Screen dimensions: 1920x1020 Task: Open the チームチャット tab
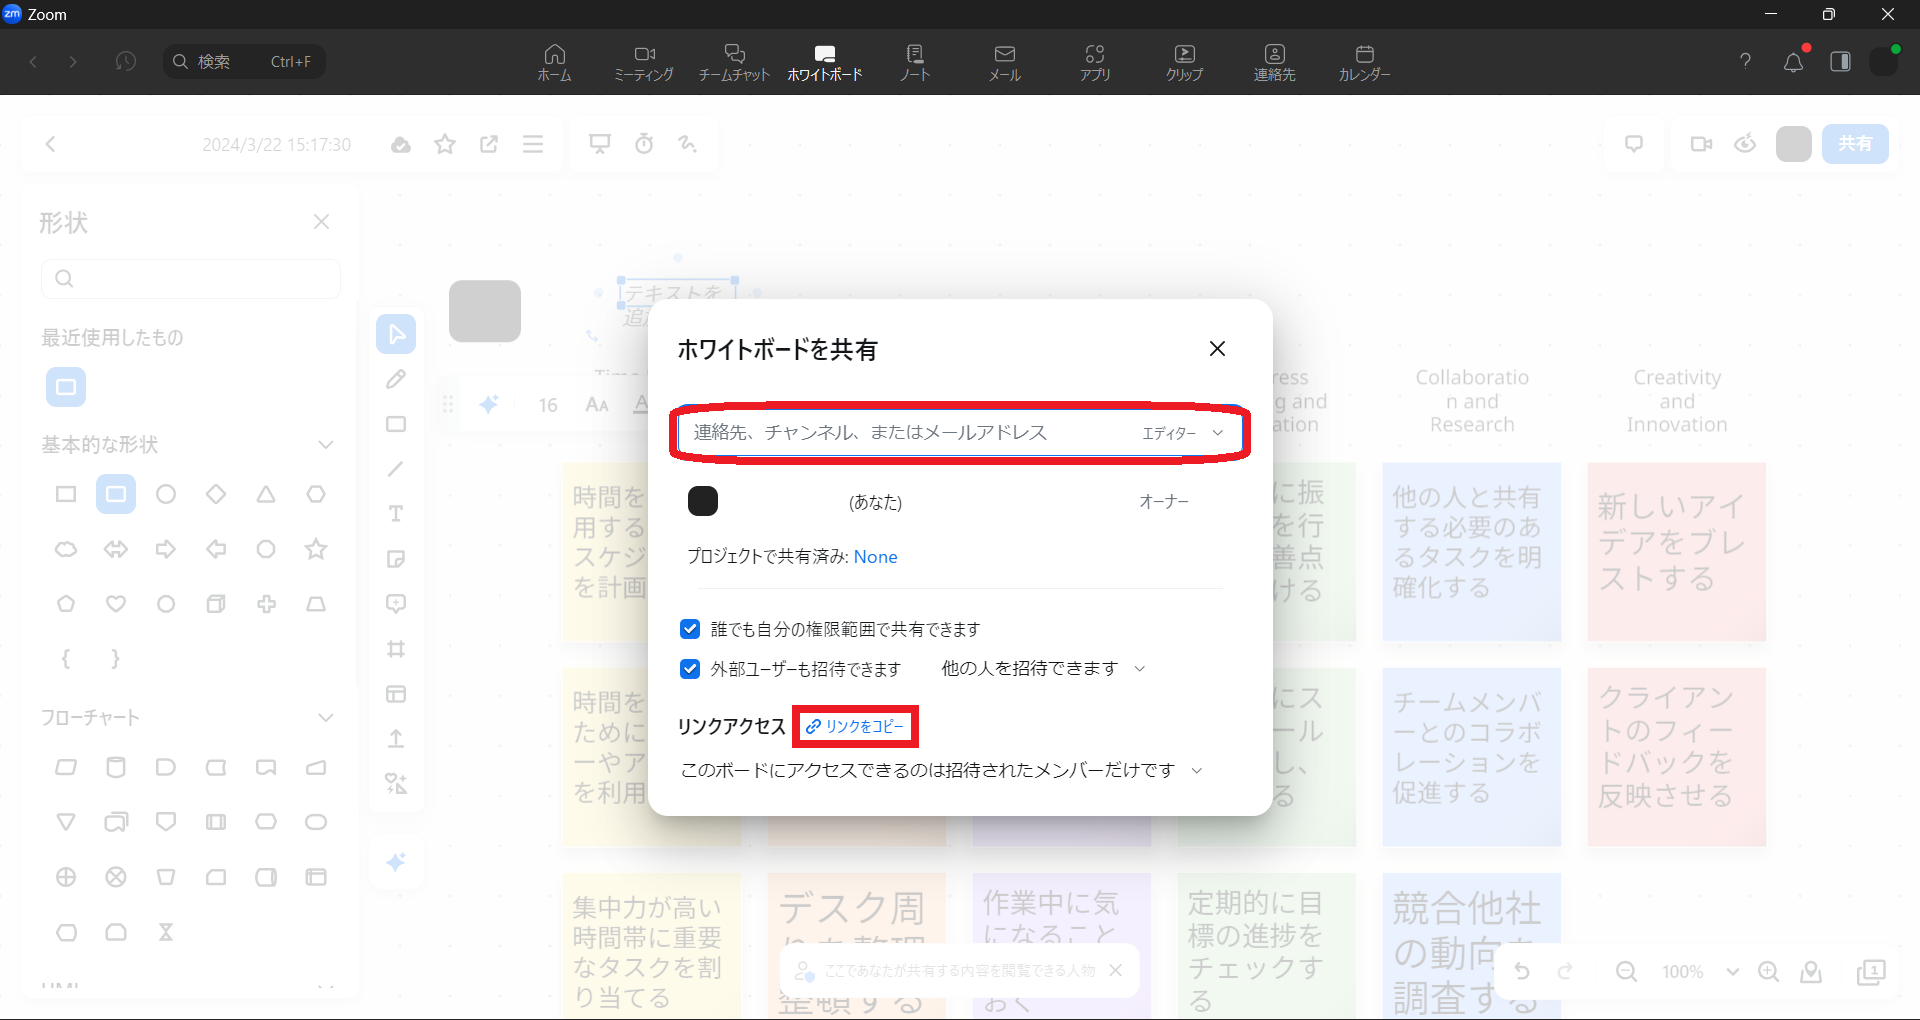[734, 62]
